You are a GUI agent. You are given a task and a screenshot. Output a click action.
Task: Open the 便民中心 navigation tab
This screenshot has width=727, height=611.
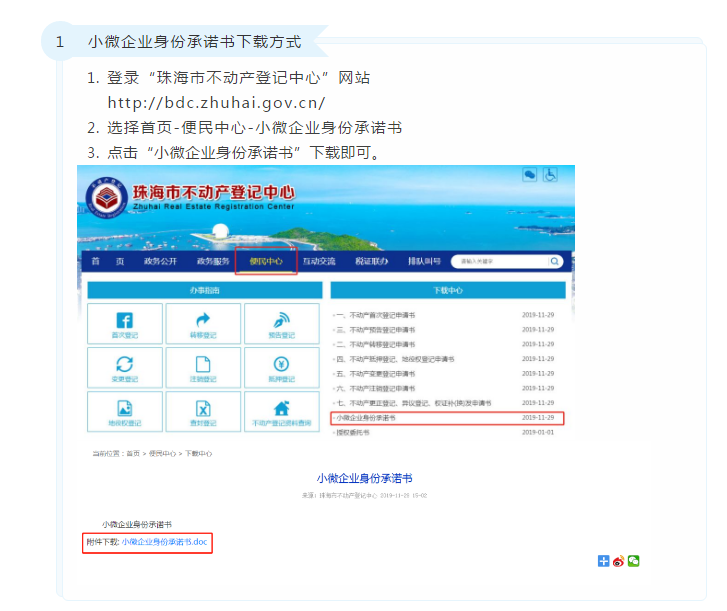[266, 261]
